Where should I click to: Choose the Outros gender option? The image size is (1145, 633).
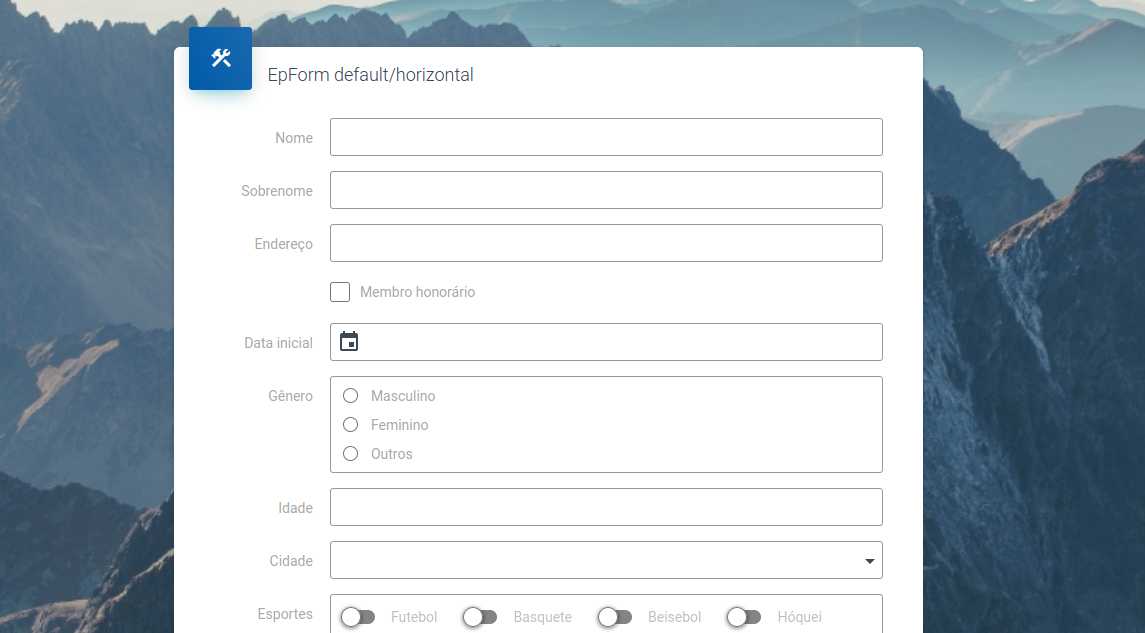tap(351, 454)
